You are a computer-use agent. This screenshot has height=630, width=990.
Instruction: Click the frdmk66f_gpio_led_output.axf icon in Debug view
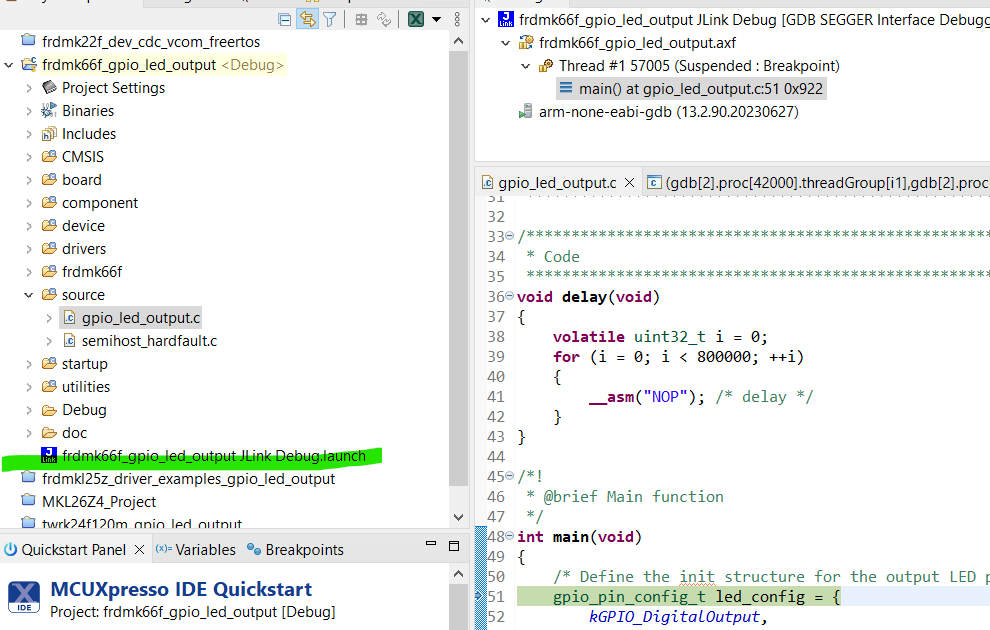point(525,43)
